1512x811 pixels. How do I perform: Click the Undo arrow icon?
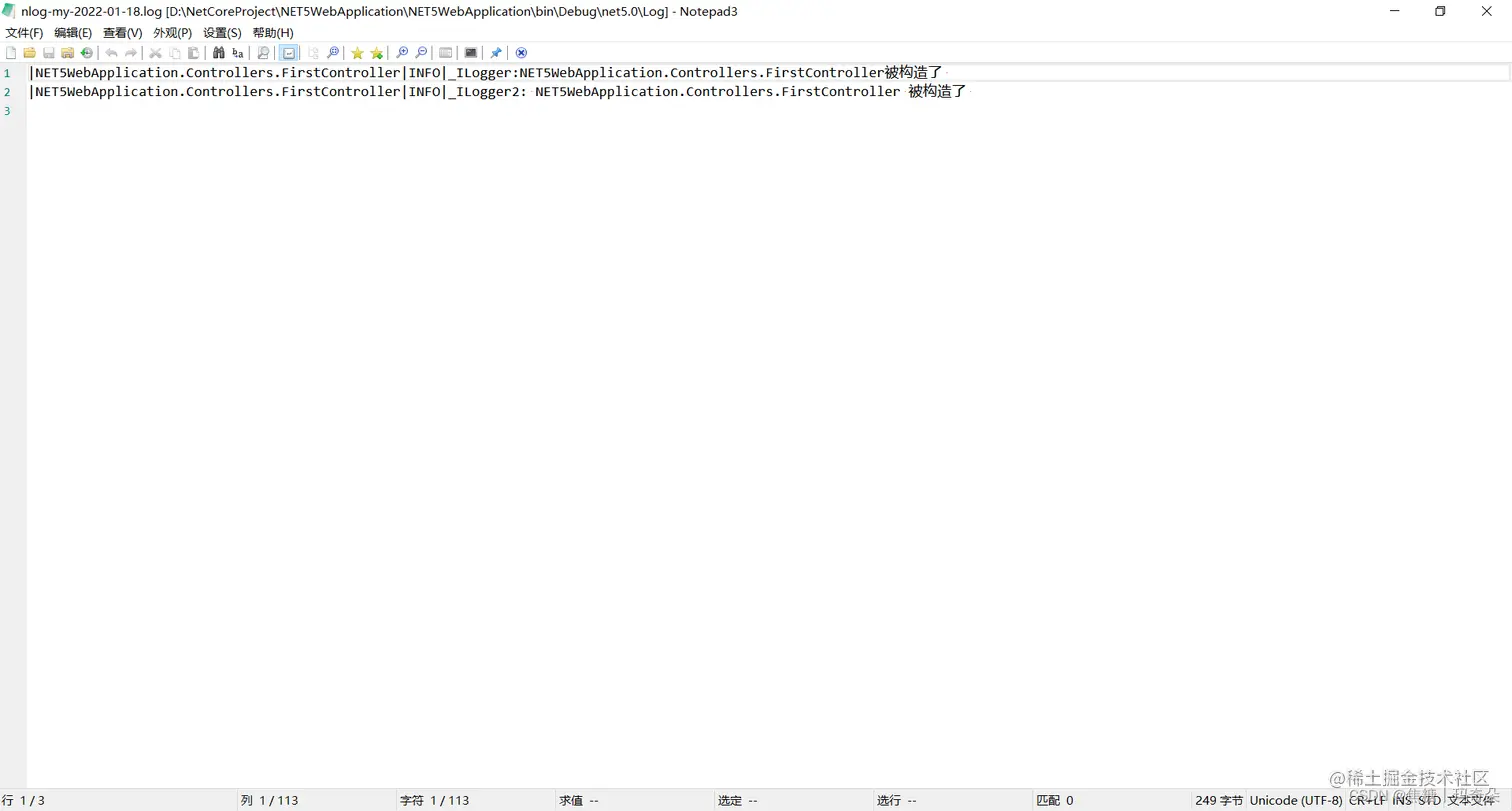[x=111, y=53]
